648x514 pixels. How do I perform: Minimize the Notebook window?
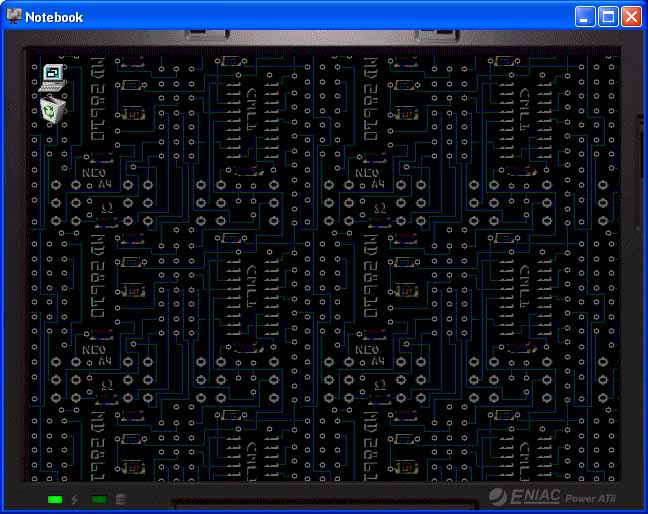click(585, 17)
